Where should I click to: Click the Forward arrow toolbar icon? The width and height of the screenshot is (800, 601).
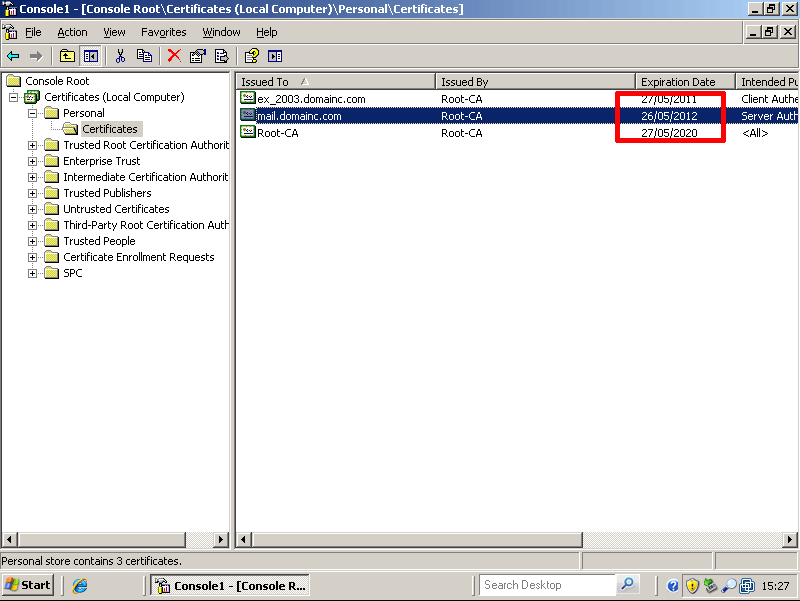tap(36, 56)
